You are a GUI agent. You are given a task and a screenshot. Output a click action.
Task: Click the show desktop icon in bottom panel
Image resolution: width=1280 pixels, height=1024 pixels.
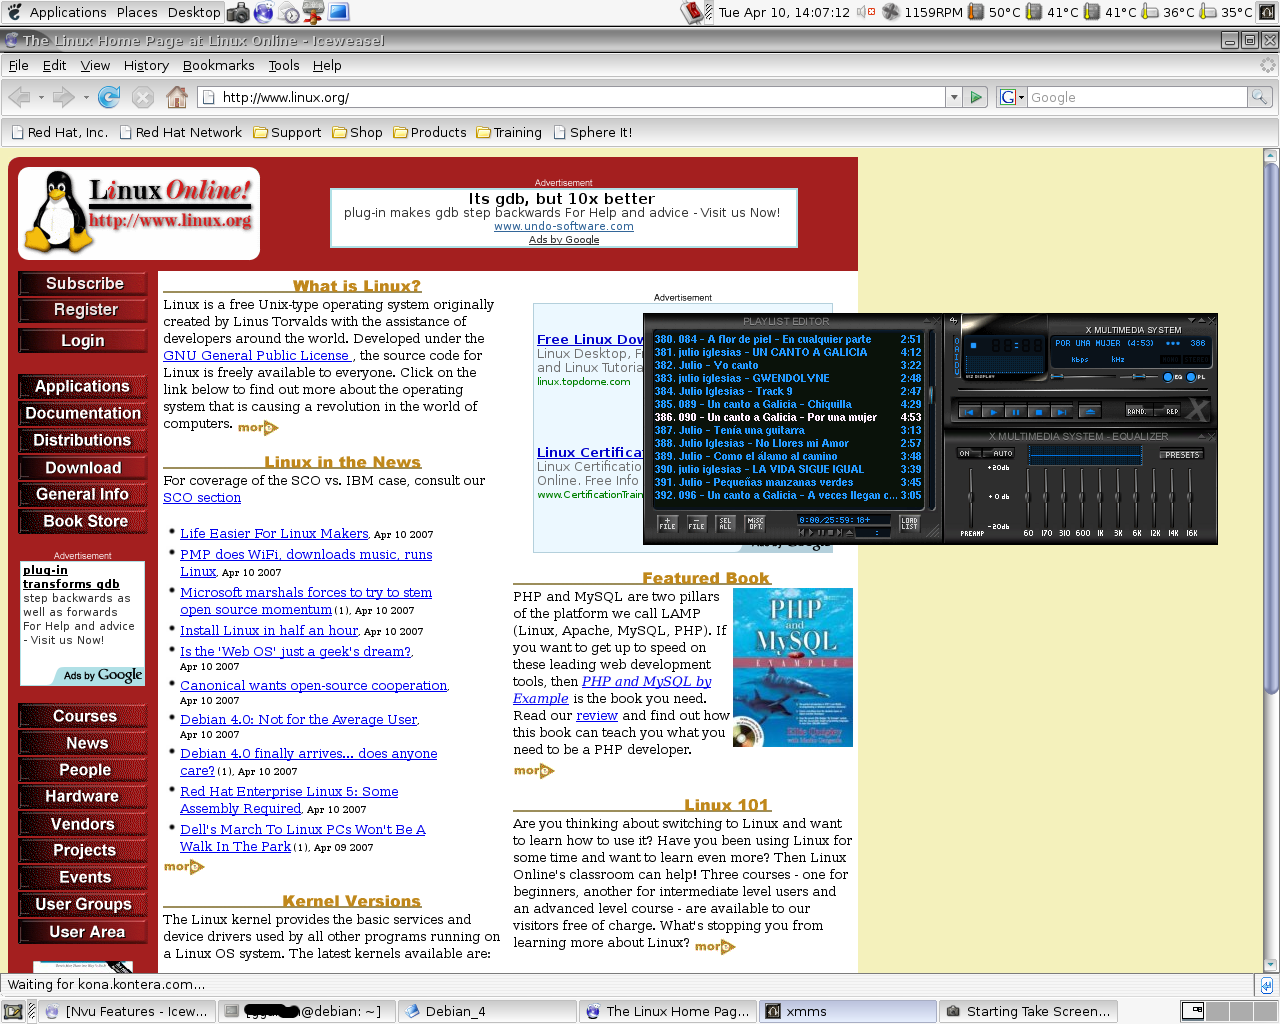point(13,1011)
